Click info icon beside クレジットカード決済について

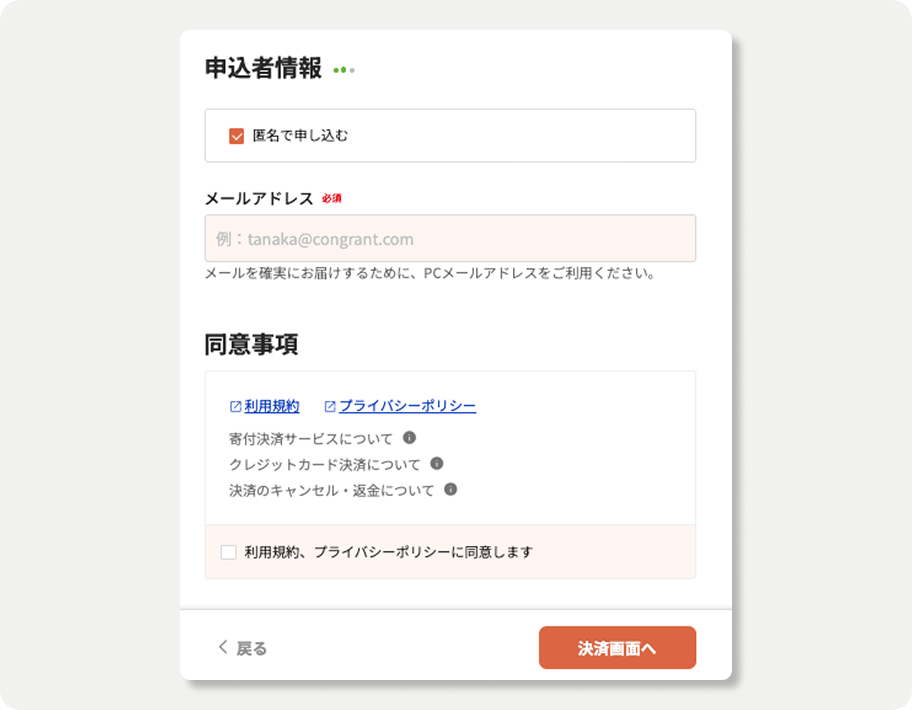[x=437, y=463]
